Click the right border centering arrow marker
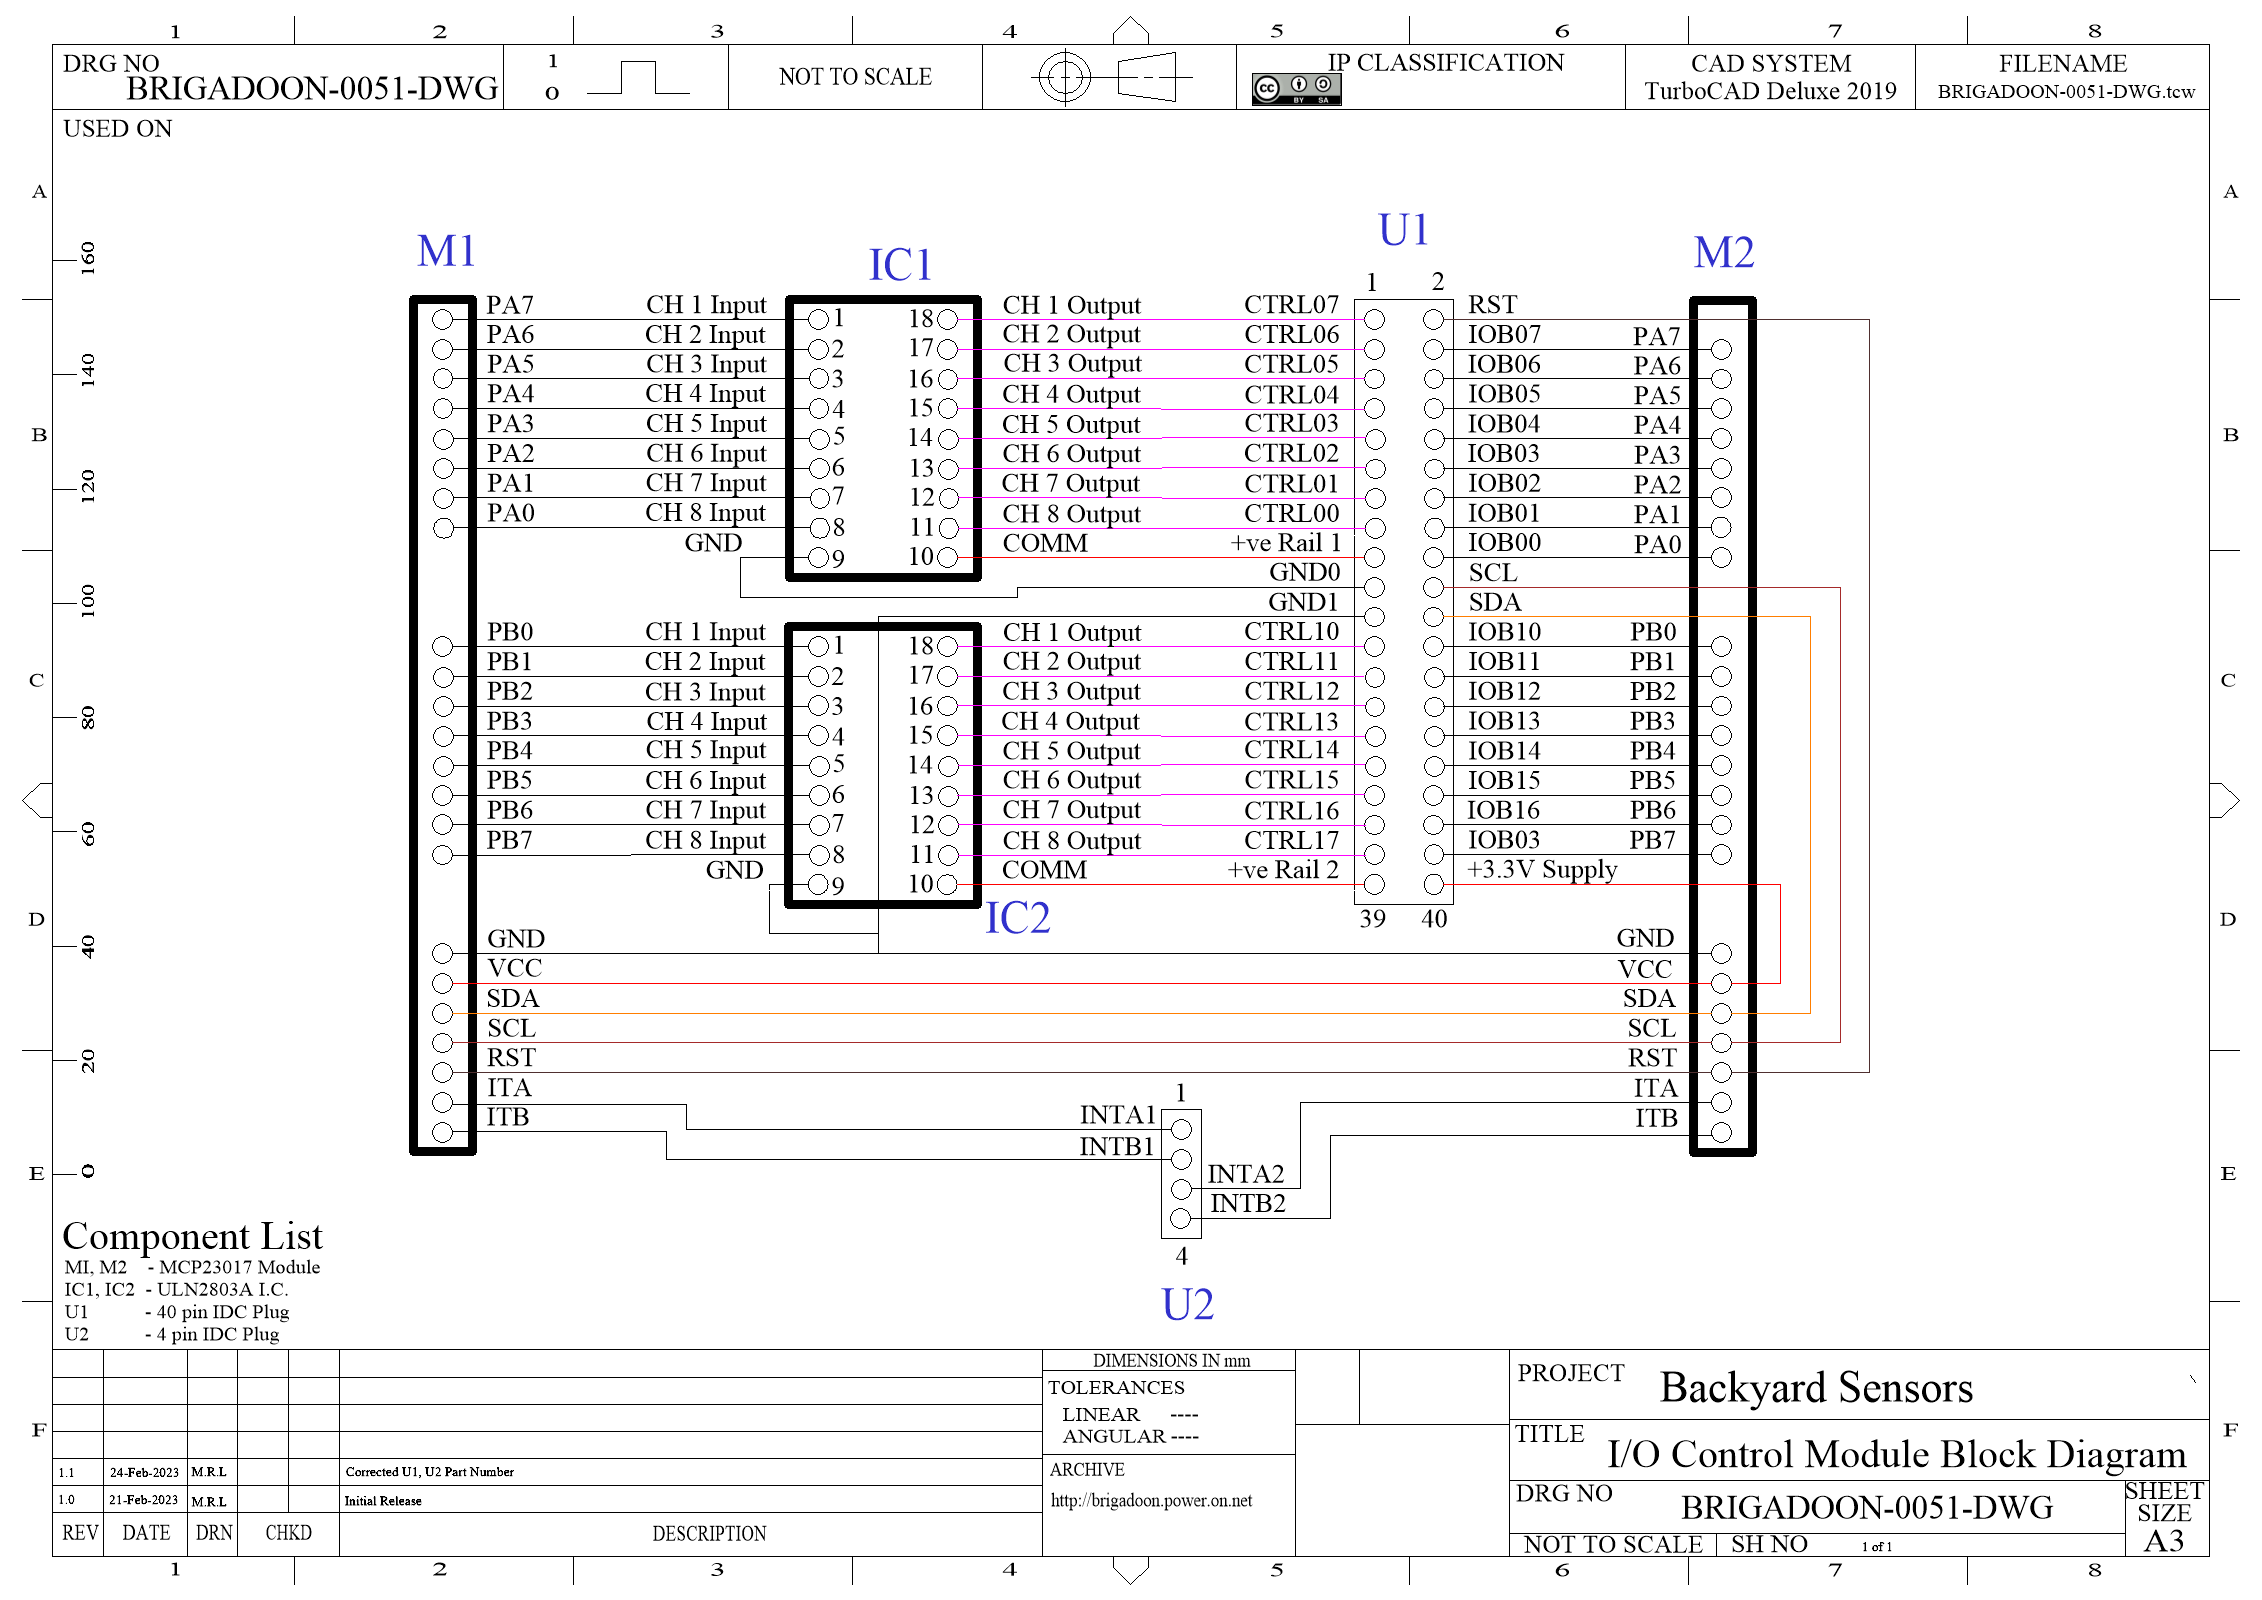Image resolution: width=2262 pixels, height=1600 pixels. point(2225,800)
